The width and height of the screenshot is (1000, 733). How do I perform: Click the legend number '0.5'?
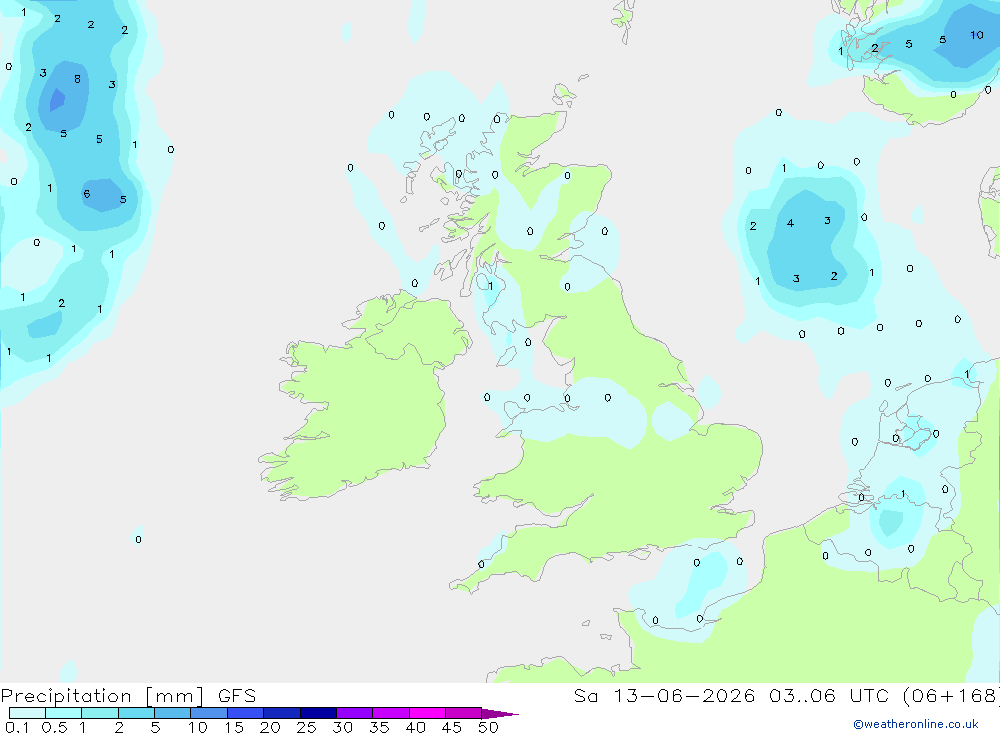point(54,727)
